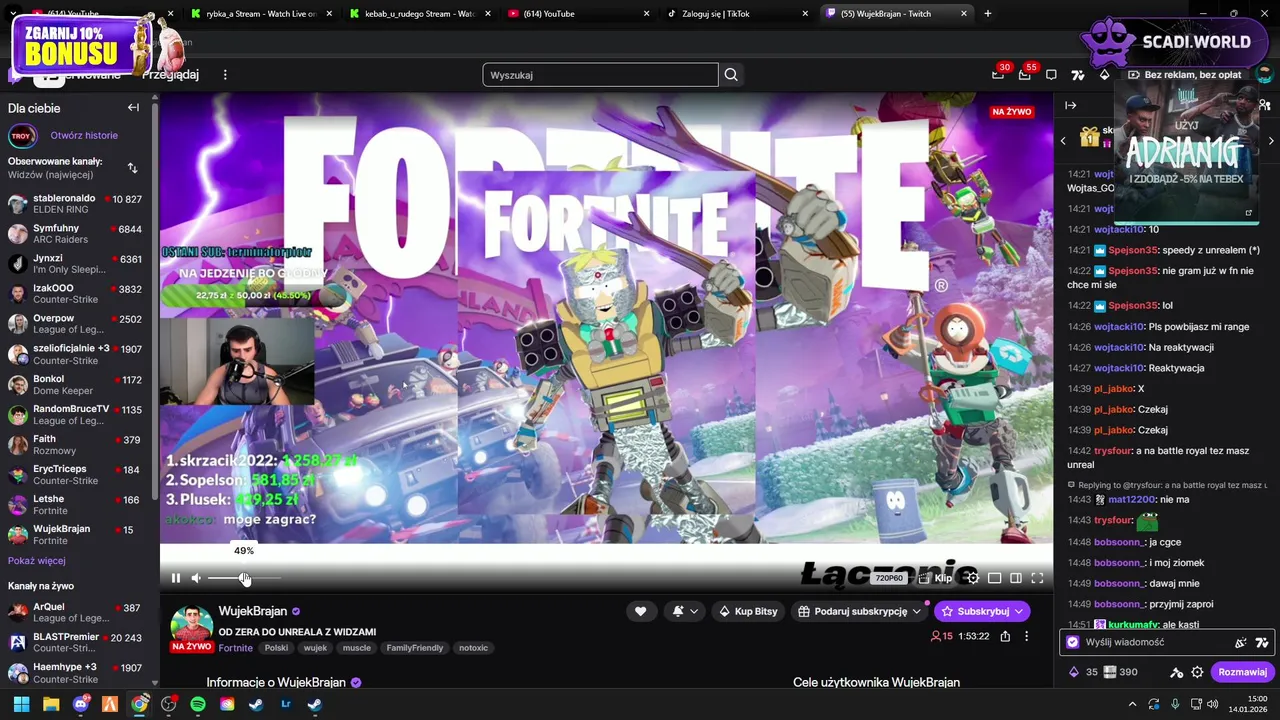Open Otwórz historie stories link
Screen dimensions: 1280x720
(x=84, y=135)
